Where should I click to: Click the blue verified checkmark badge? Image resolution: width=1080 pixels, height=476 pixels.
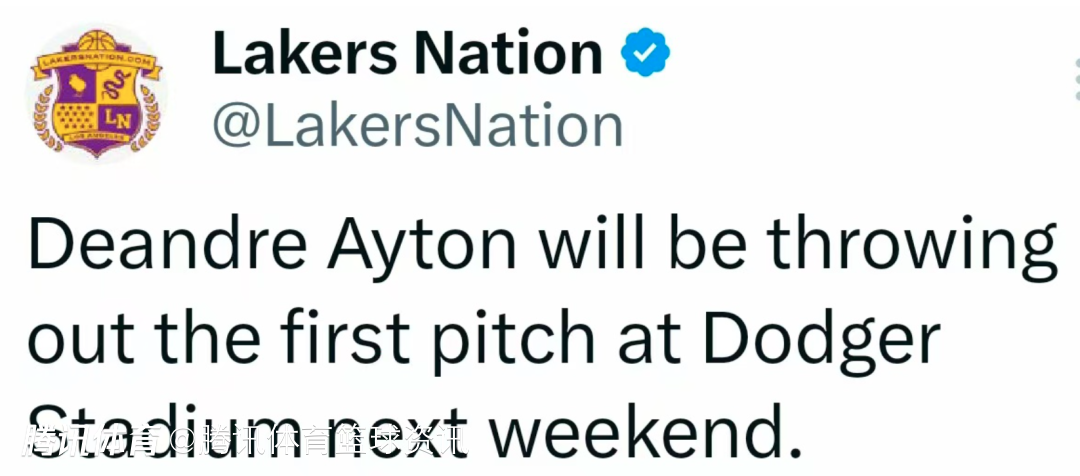(x=645, y=52)
